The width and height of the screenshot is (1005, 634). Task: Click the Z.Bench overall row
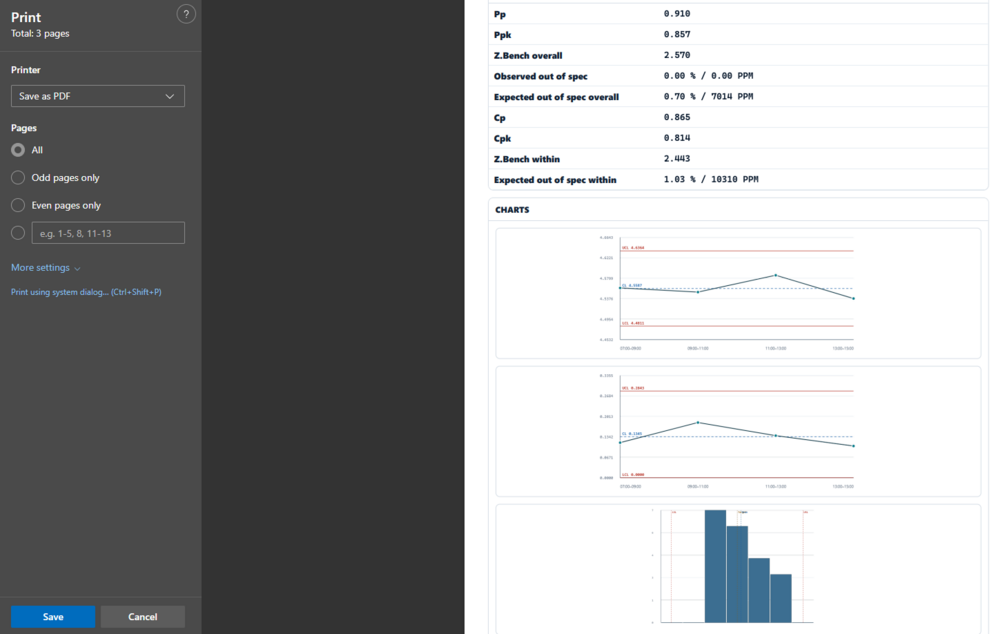pyautogui.click(x=738, y=55)
